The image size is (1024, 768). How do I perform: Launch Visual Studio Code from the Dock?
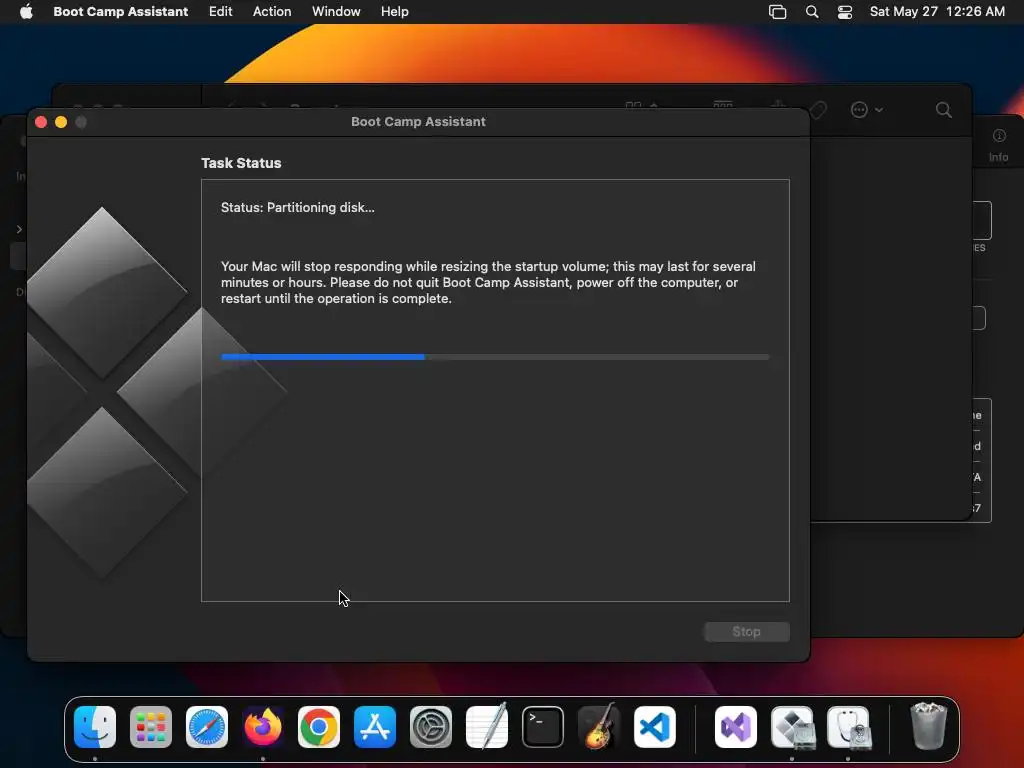(x=654, y=726)
